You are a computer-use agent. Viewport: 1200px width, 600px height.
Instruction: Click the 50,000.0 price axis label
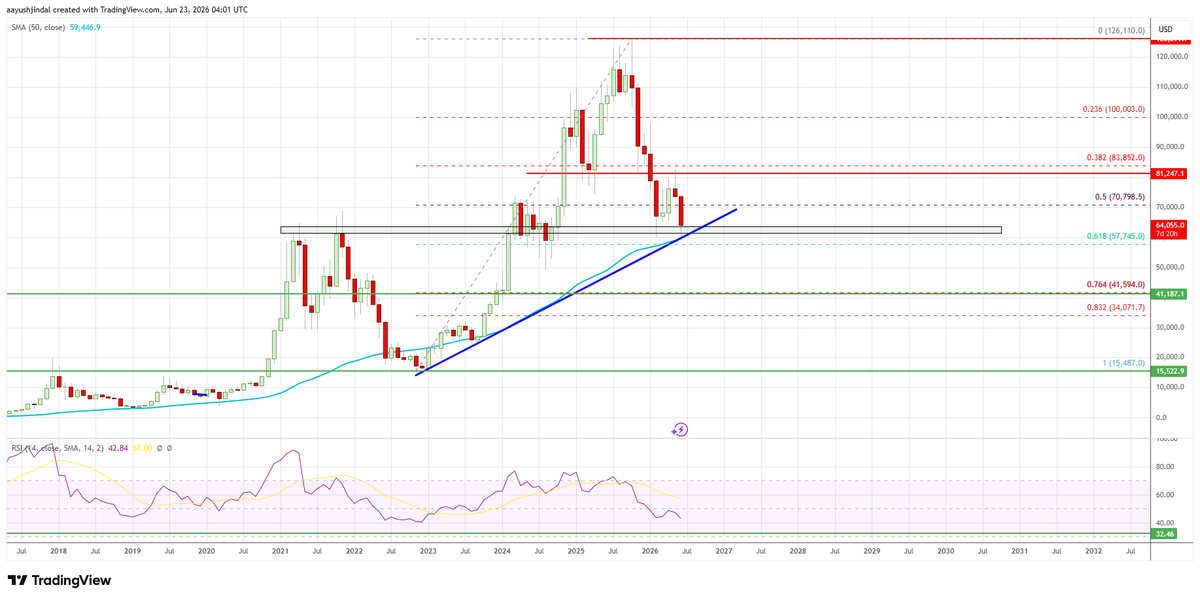[1171, 267]
